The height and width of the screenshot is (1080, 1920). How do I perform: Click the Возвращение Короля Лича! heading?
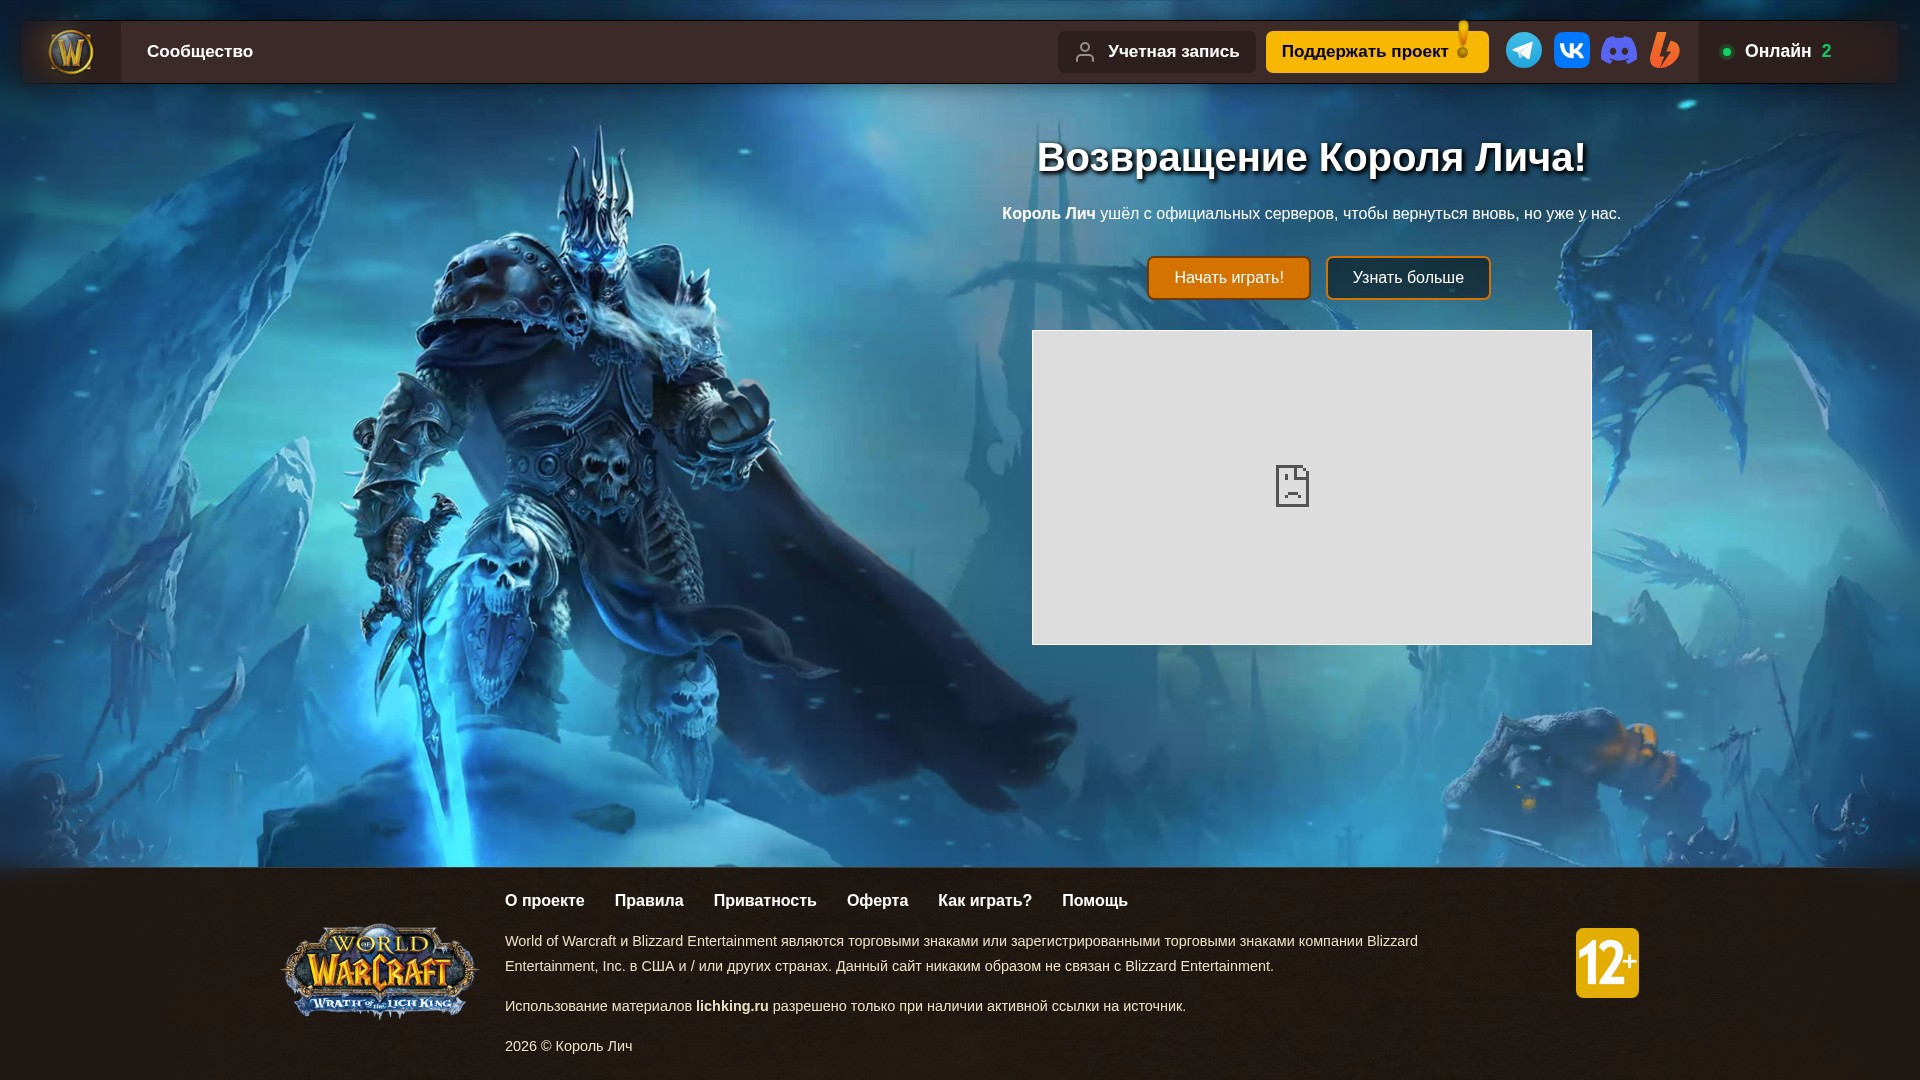[1311, 158]
